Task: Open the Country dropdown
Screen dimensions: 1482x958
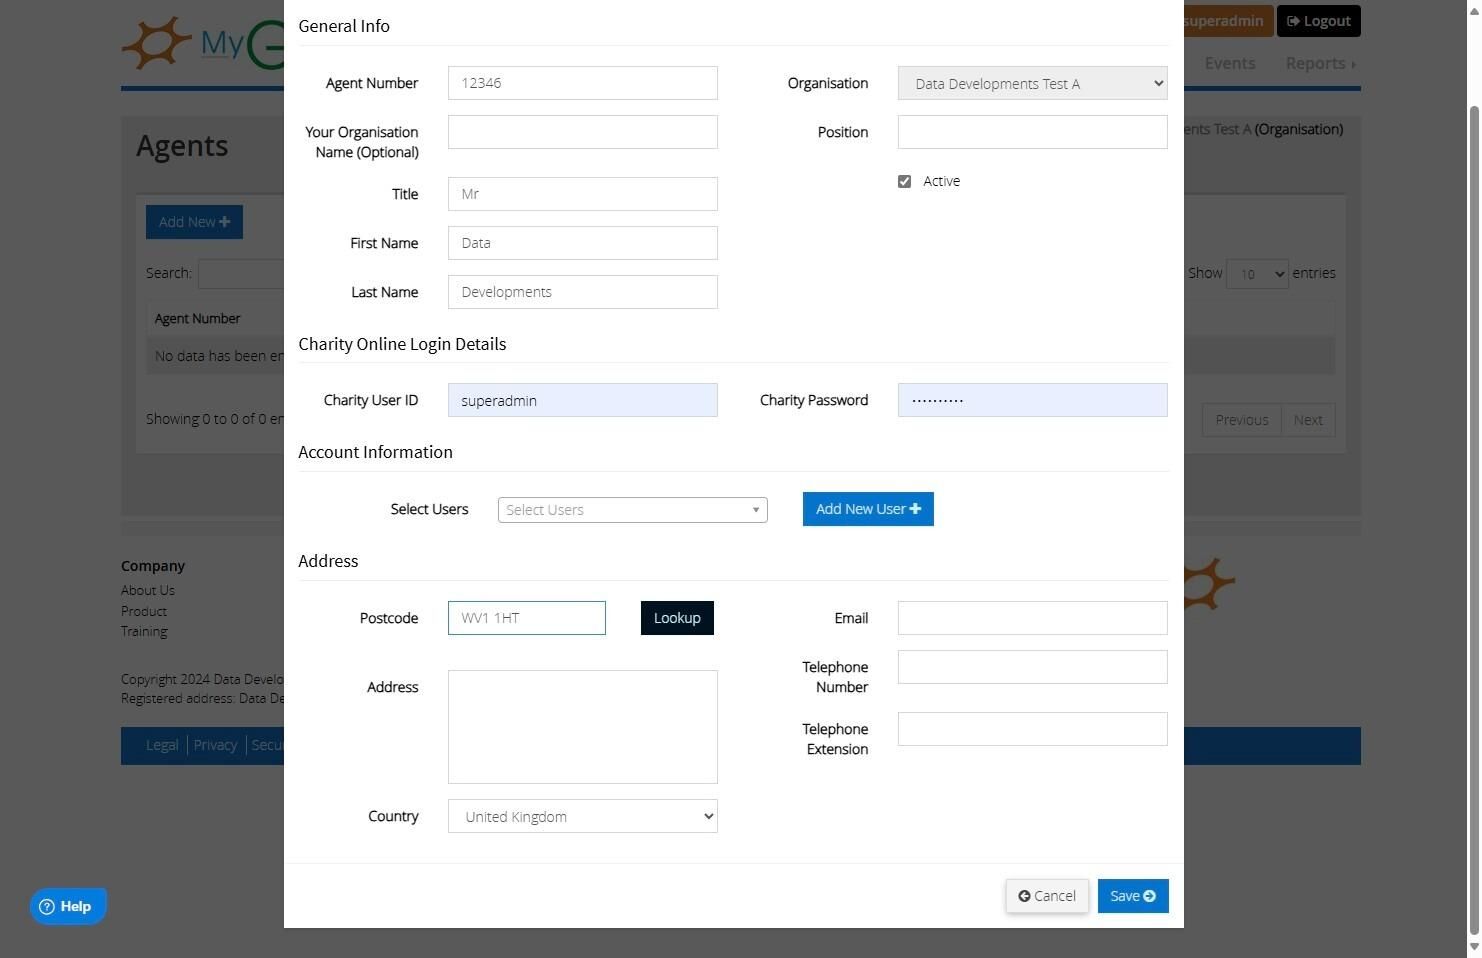Action: click(x=582, y=816)
